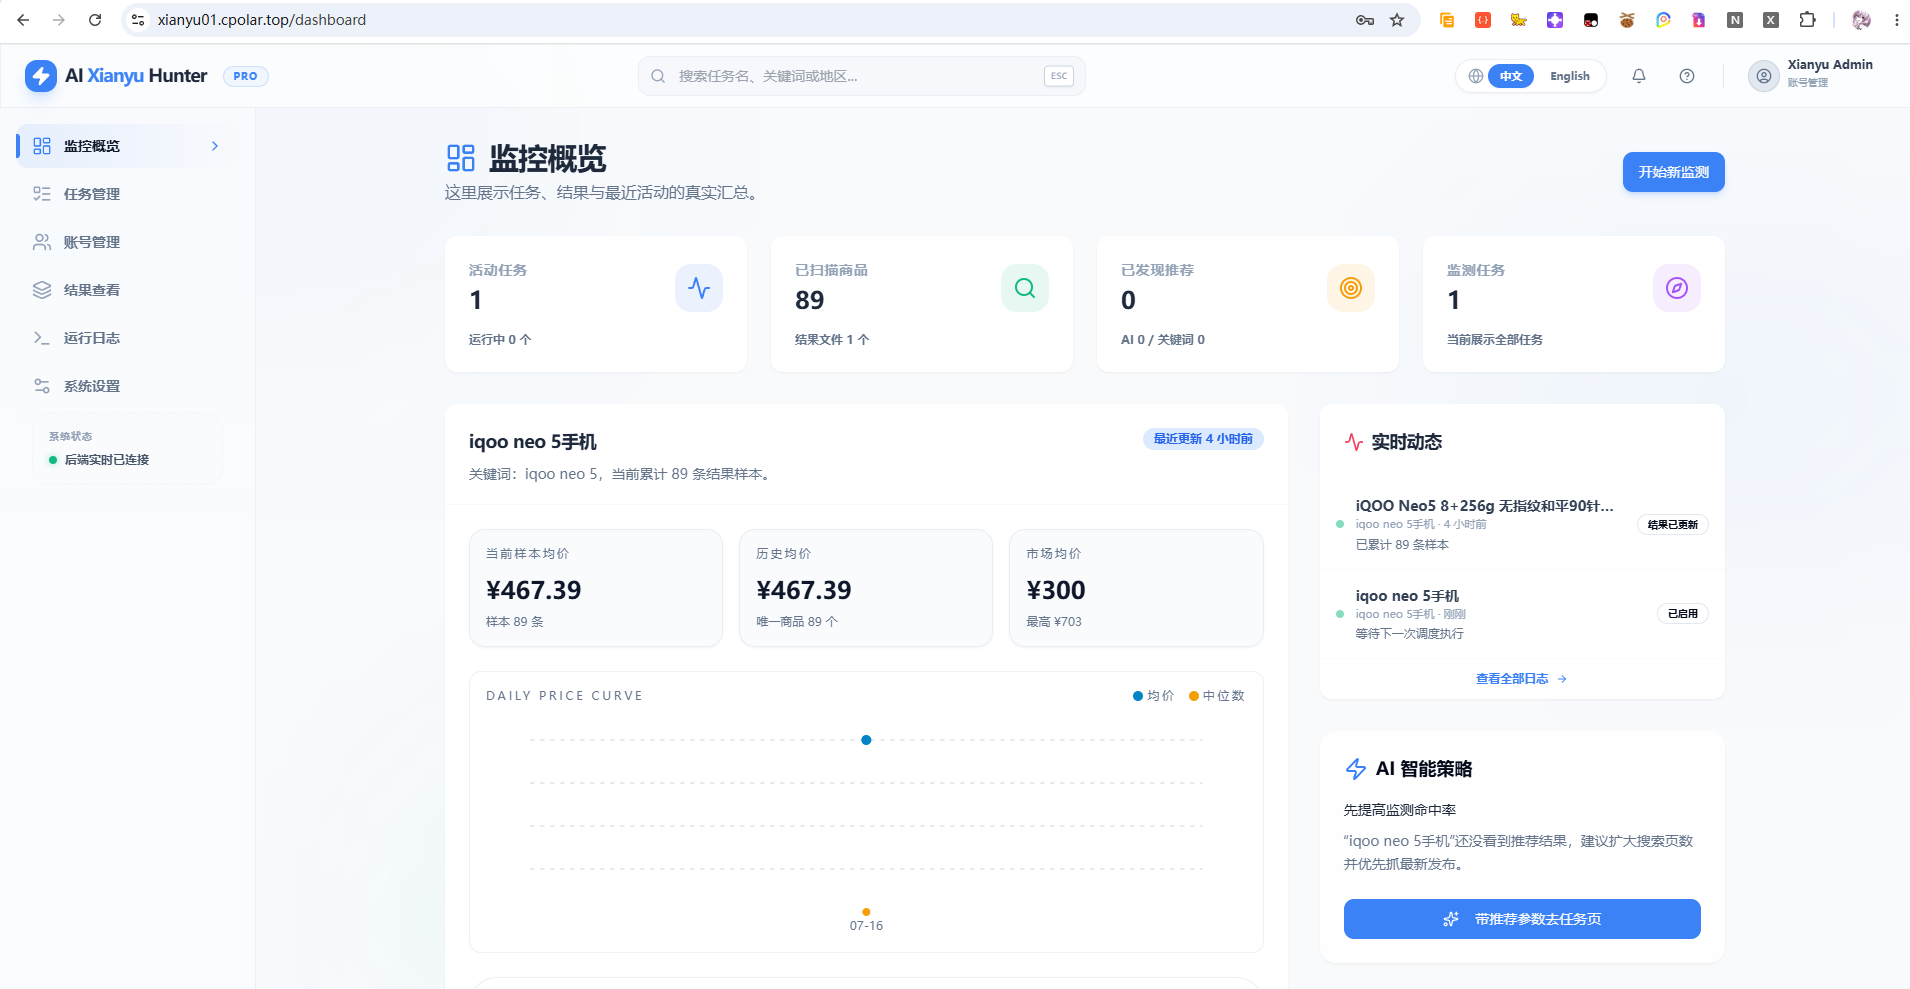Screen dimensions: 1910x989
Task: Click the 已启用 status badge
Action: (x=1682, y=614)
